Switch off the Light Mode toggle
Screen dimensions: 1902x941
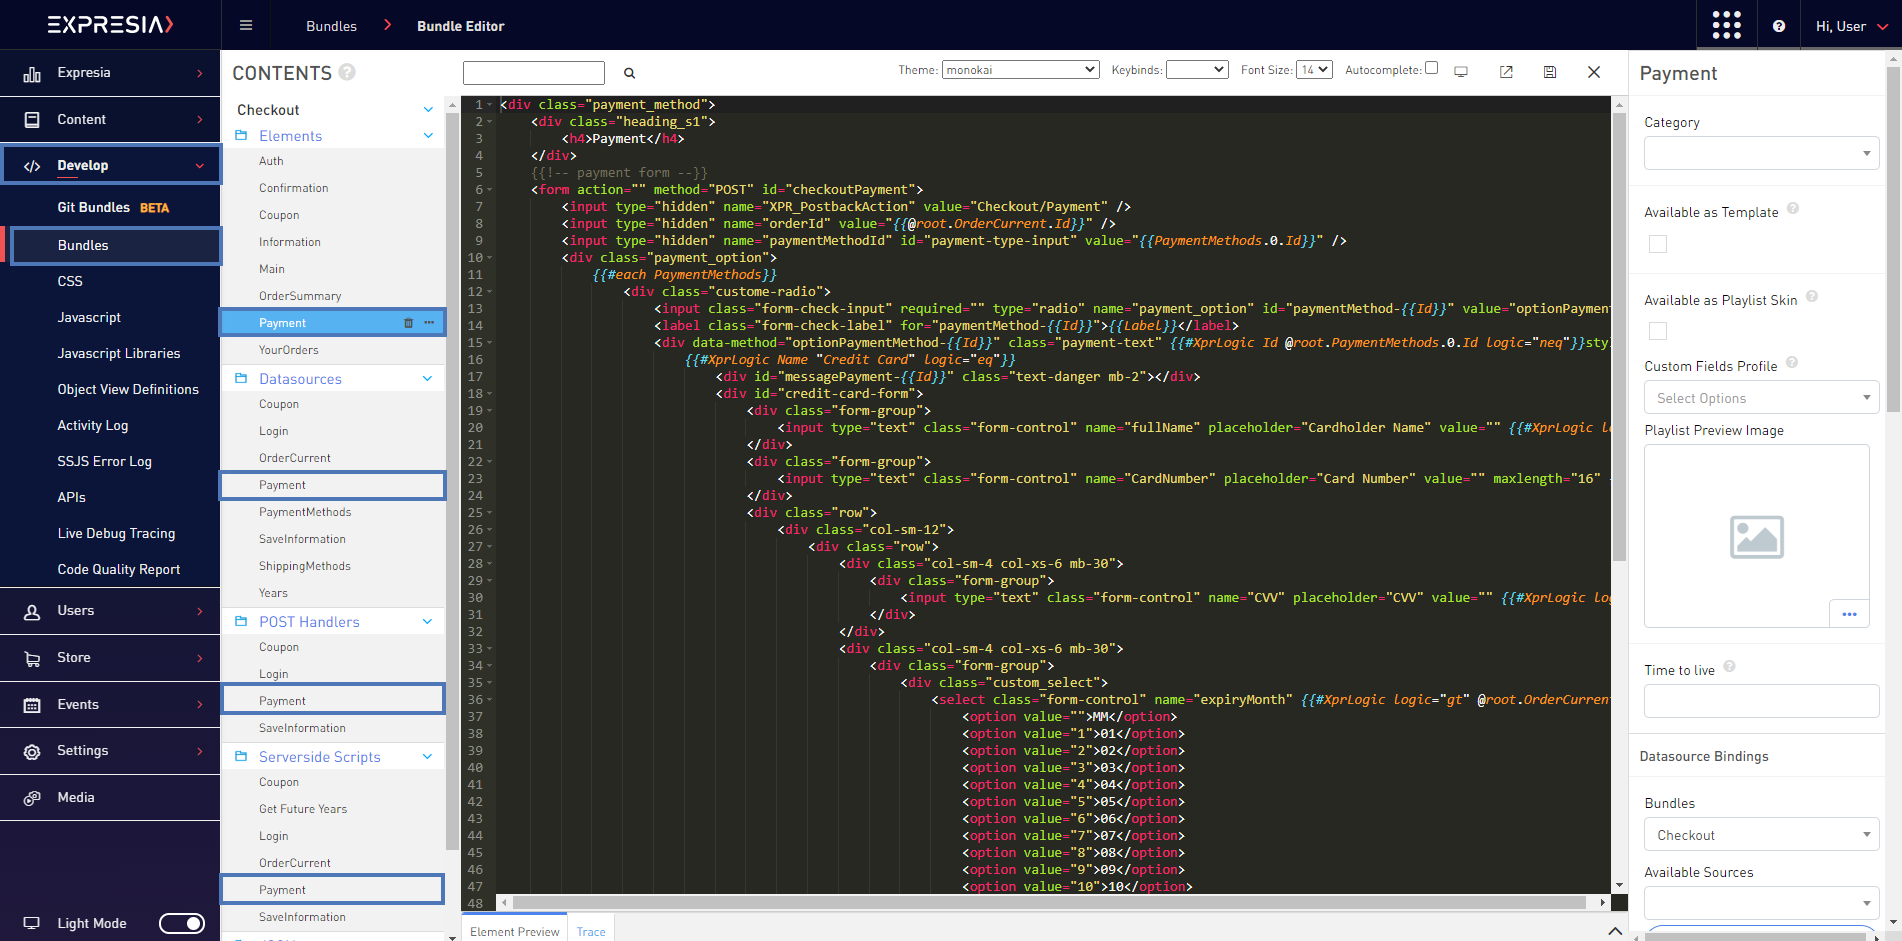pos(182,923)
